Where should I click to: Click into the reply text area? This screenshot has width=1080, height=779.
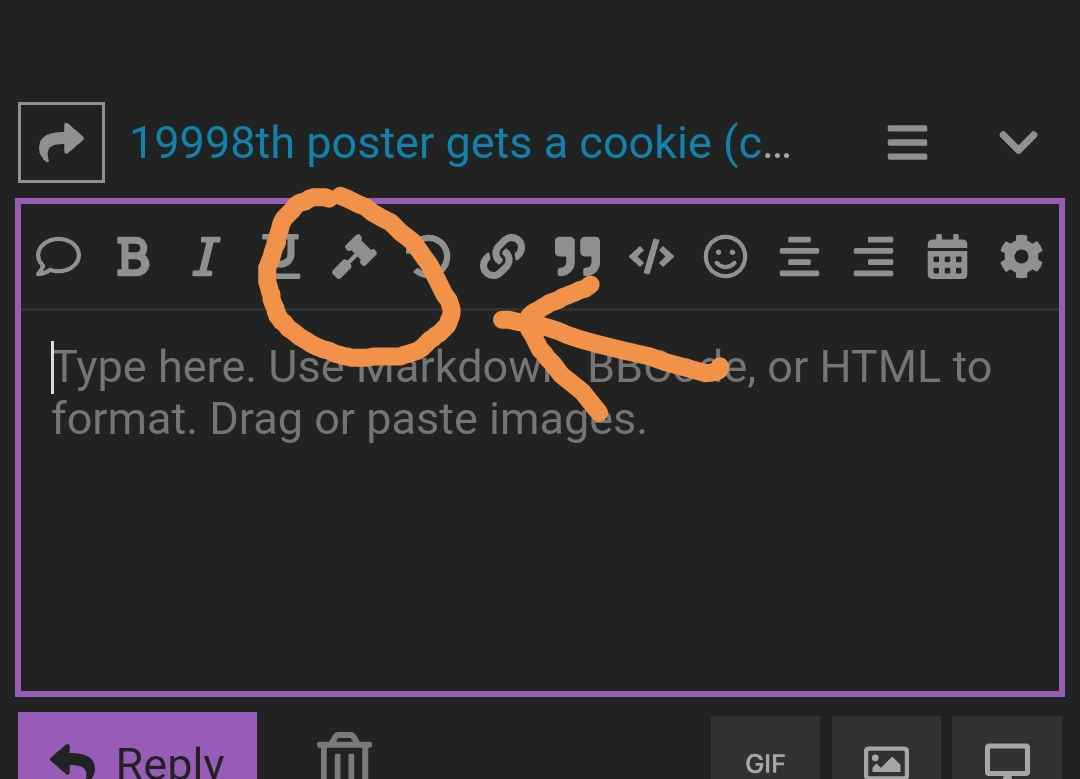[x=540, y=500]
